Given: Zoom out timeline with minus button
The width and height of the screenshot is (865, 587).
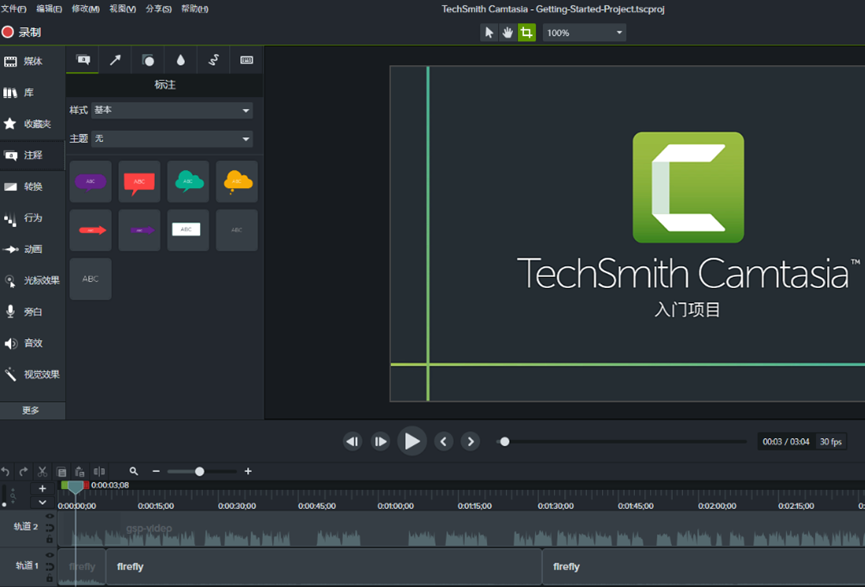Looking at the screenshot, I should (156, 472).
